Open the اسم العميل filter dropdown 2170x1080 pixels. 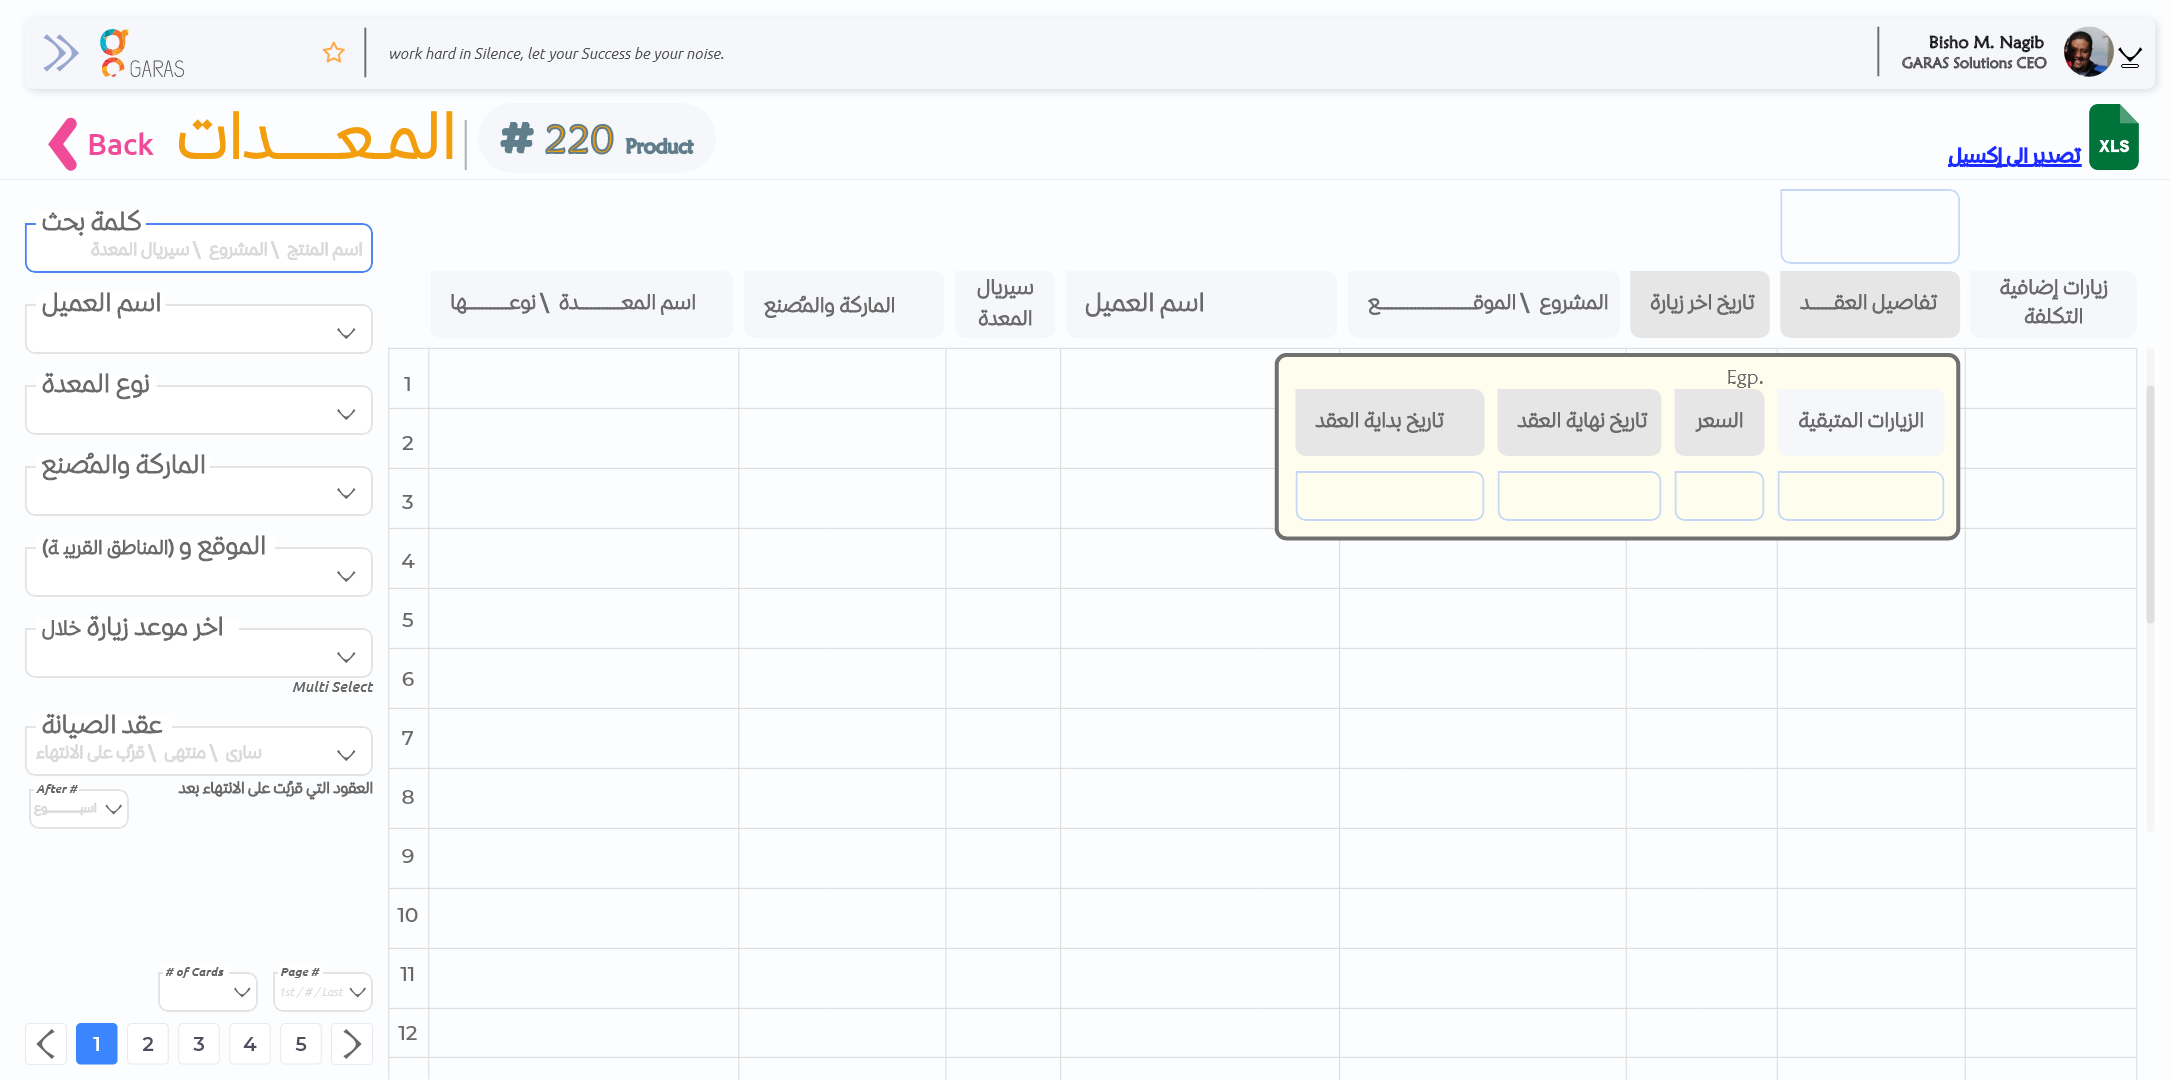(x=199, y=332)
